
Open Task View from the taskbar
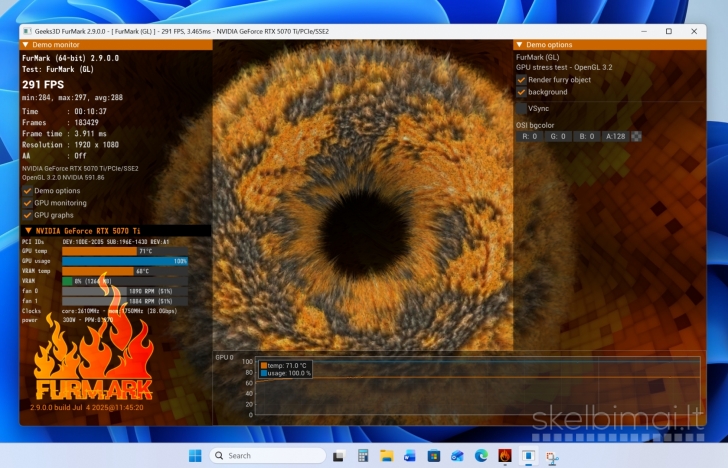pos(338,455)
